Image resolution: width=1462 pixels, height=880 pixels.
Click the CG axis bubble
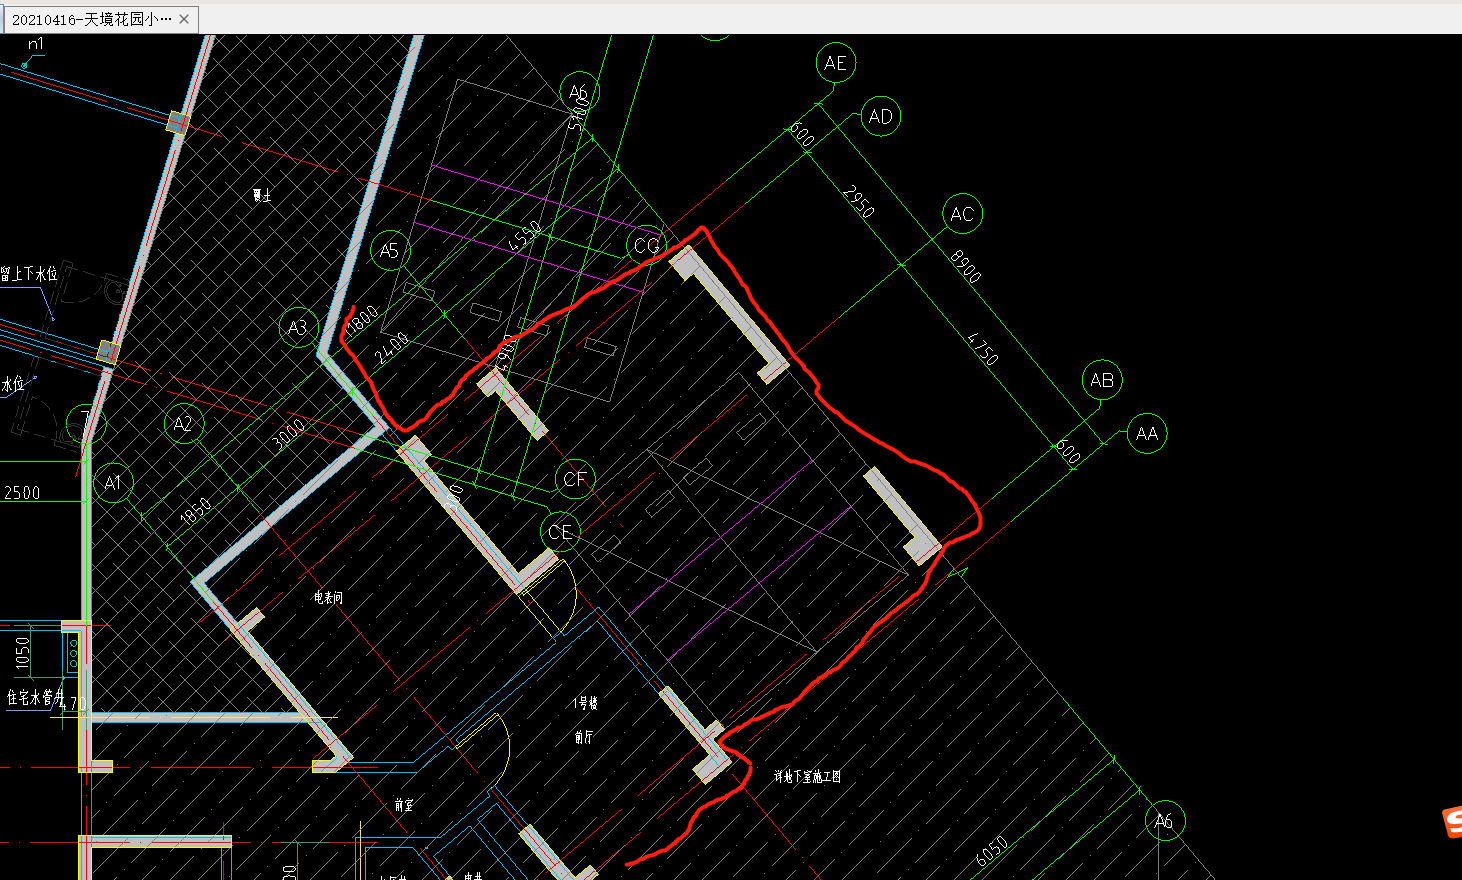(647, 245)
